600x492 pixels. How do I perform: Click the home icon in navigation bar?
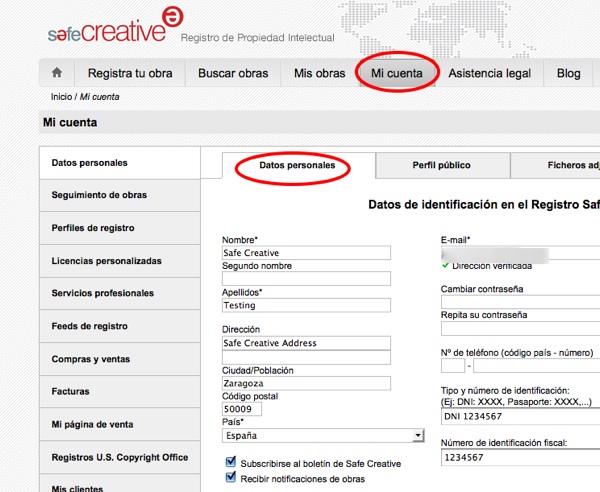coord(57,73)
